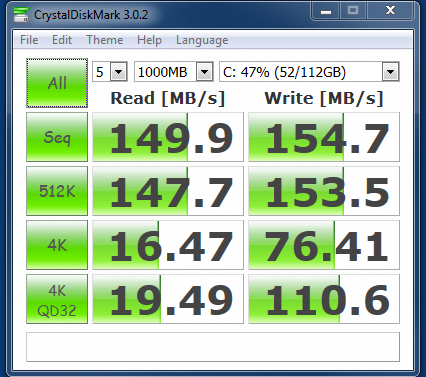Click the 512K read result 147.7
Screen dimensions: 426x377
(168, 191)
